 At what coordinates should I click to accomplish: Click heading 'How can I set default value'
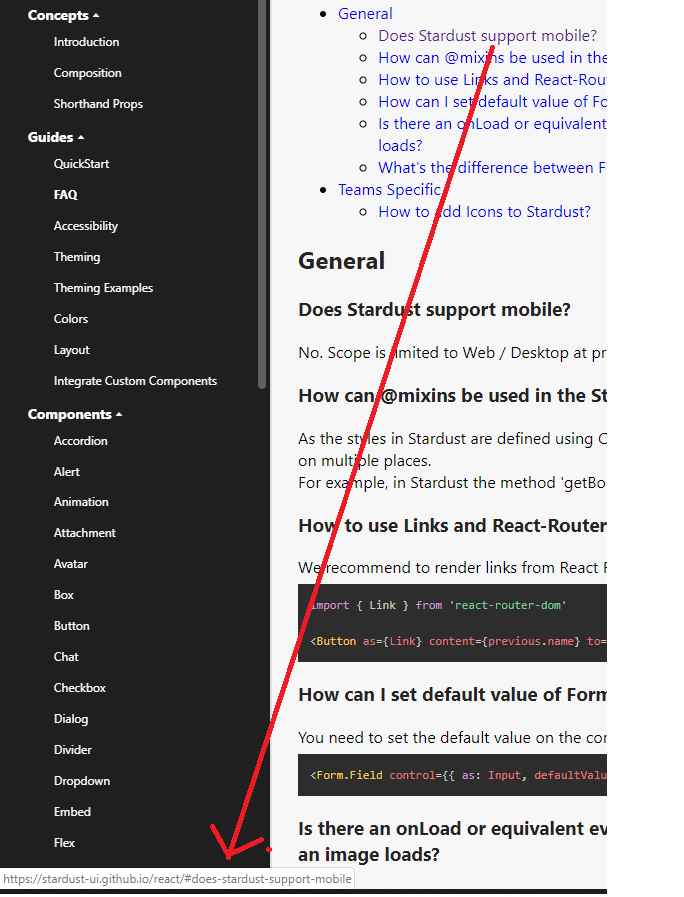coord(452,694)
